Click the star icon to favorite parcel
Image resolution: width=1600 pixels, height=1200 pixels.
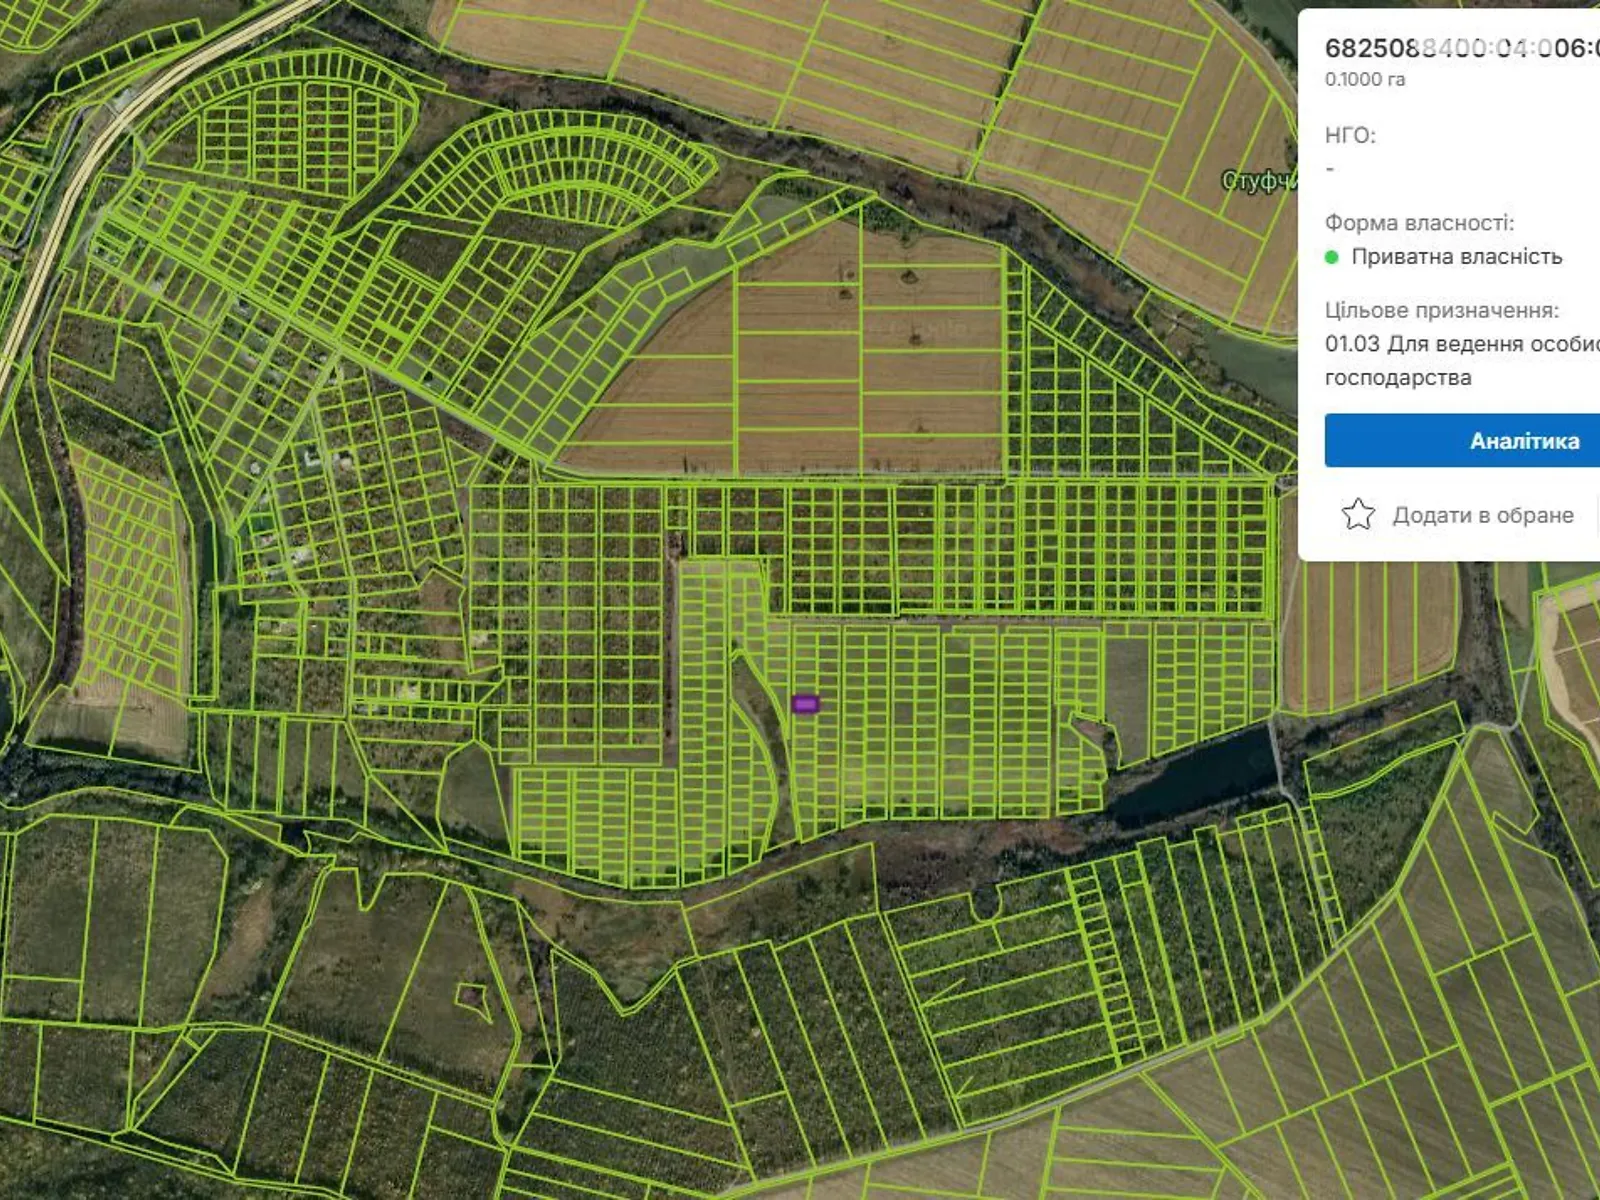click(x=1358, y=515)
